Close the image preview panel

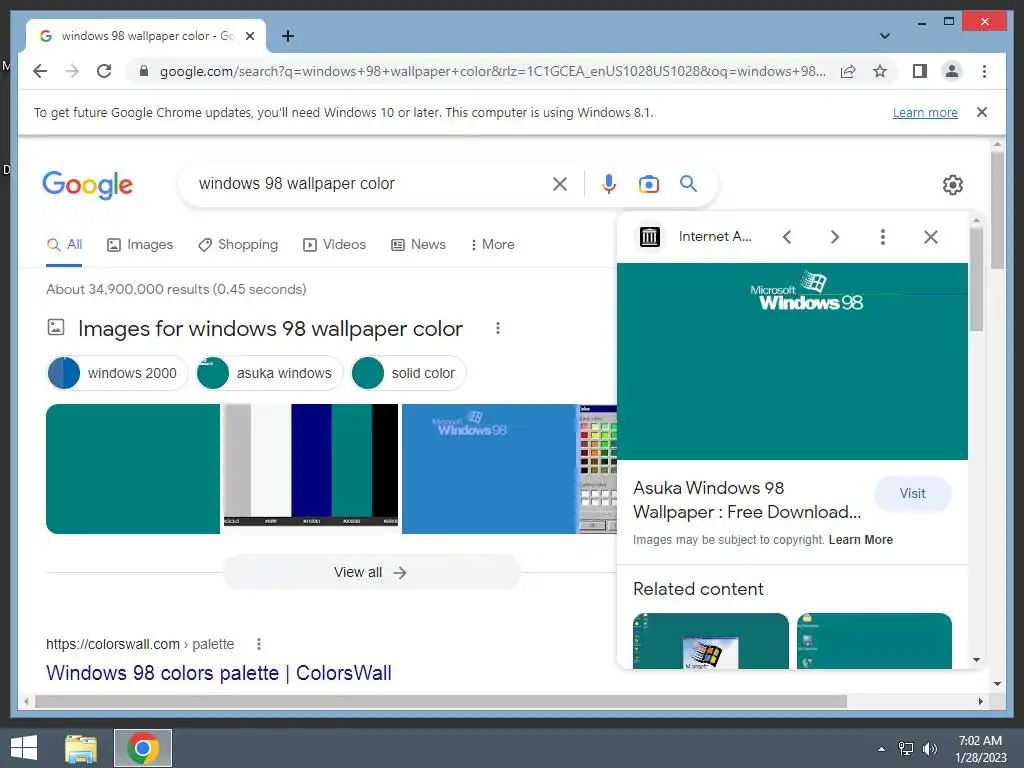pyautogui.click(x=931, y=237)
